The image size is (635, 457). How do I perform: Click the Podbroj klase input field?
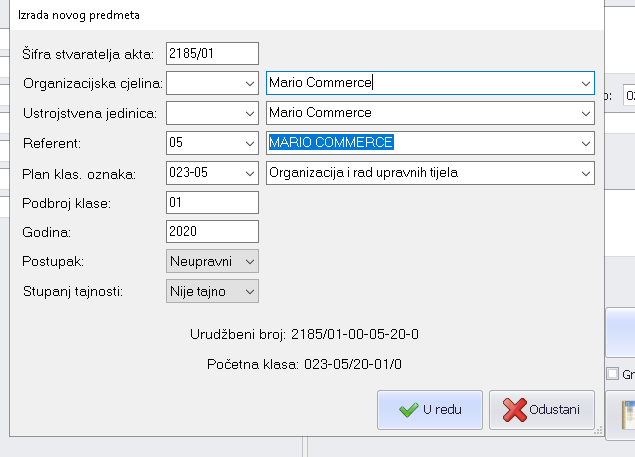point(212,202)
